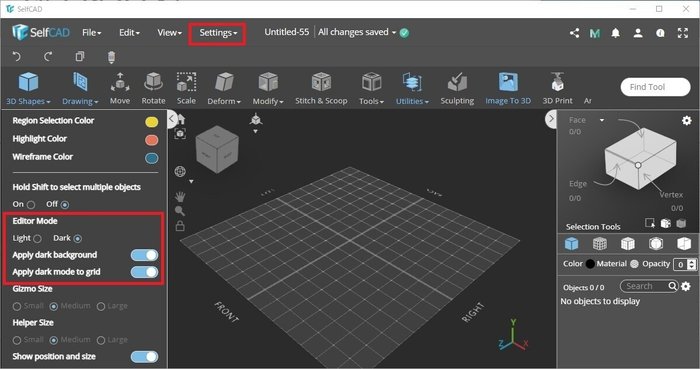Open the Modify dropdown menu
The image size is (700, 369).
click(x=268, y=89)
